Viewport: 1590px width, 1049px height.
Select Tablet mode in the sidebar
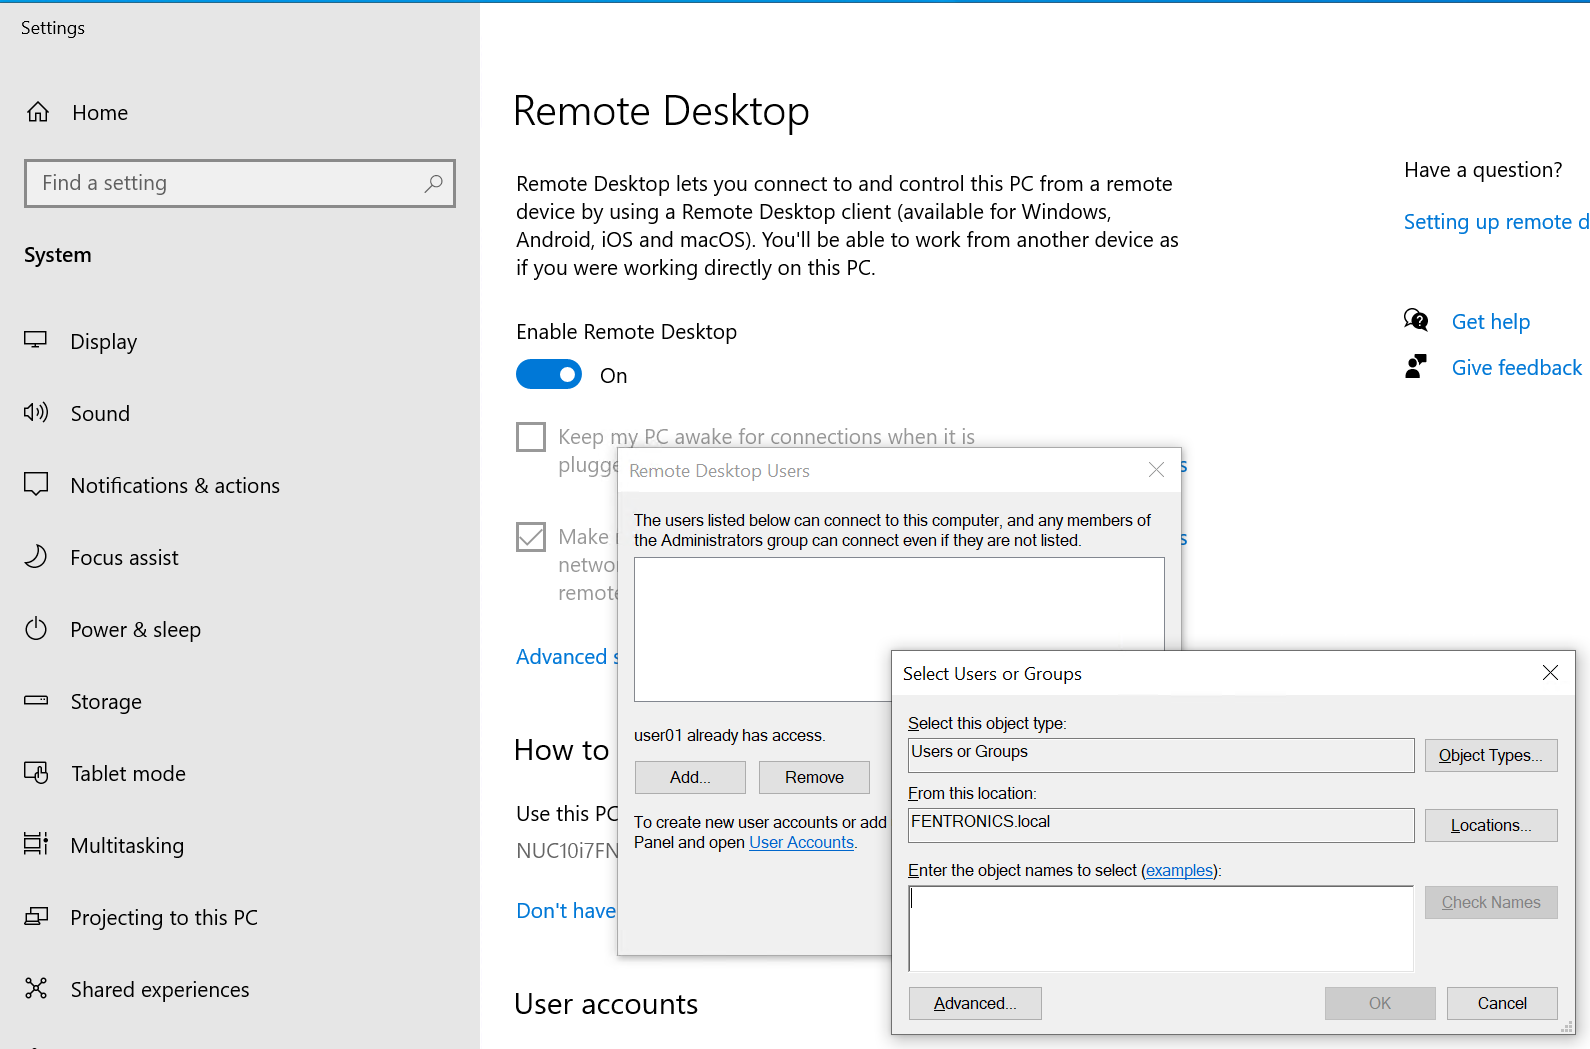(x=128, y=774)
